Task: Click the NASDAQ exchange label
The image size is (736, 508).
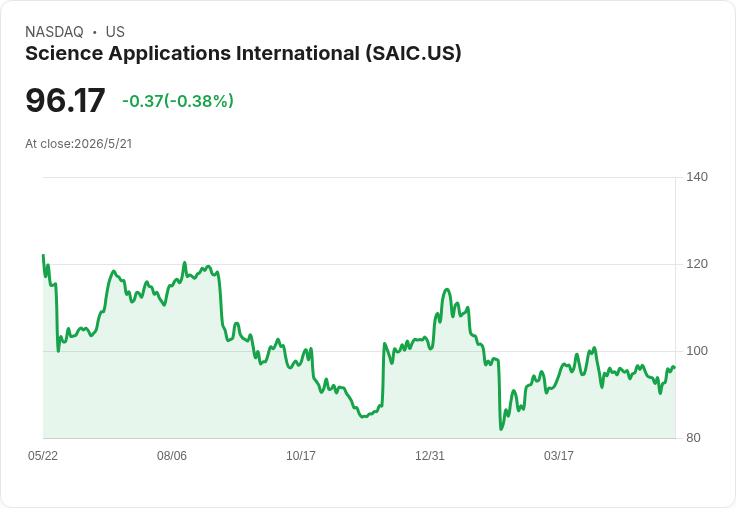Action: coord(54,32)
